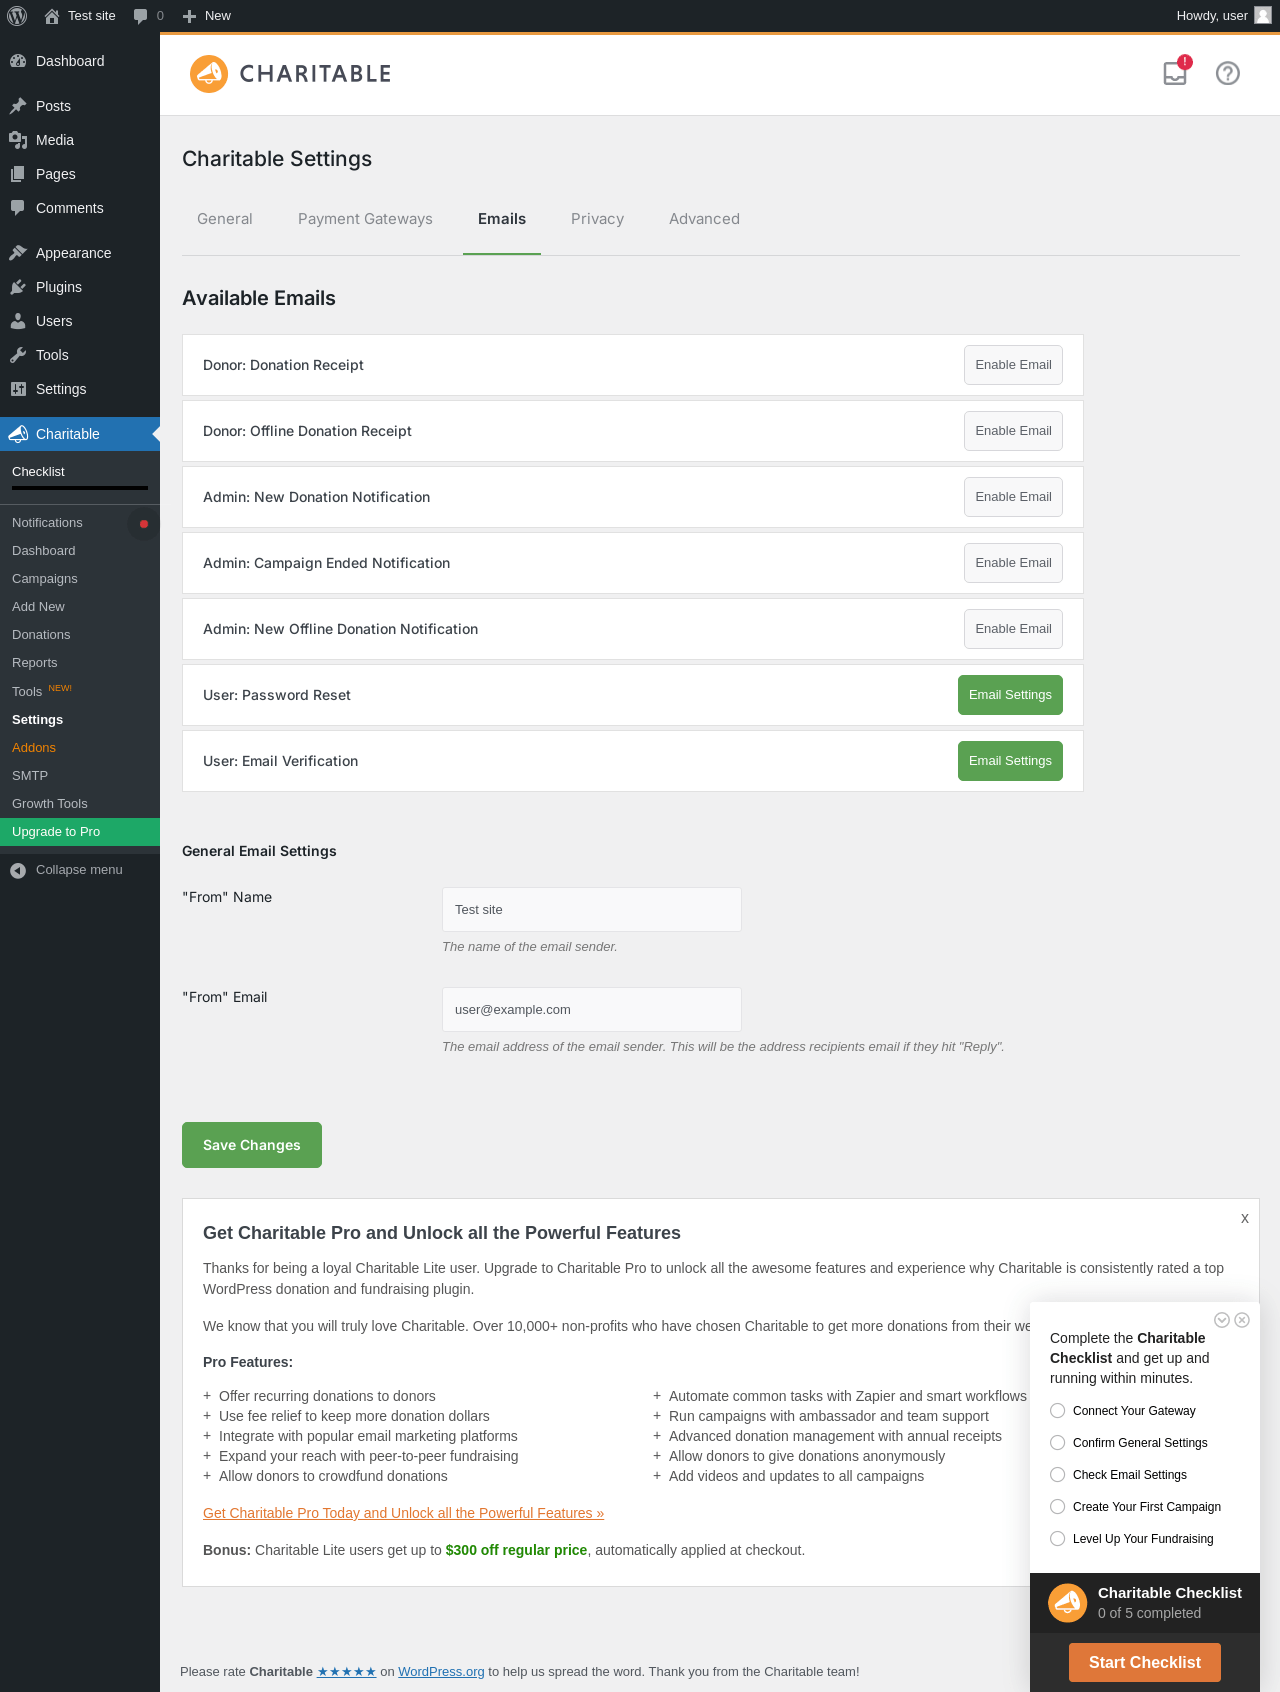Screen dimensions: 1280x1692
Task: Select Create Your First Campaign radio
Action: click(1058, 1506)
